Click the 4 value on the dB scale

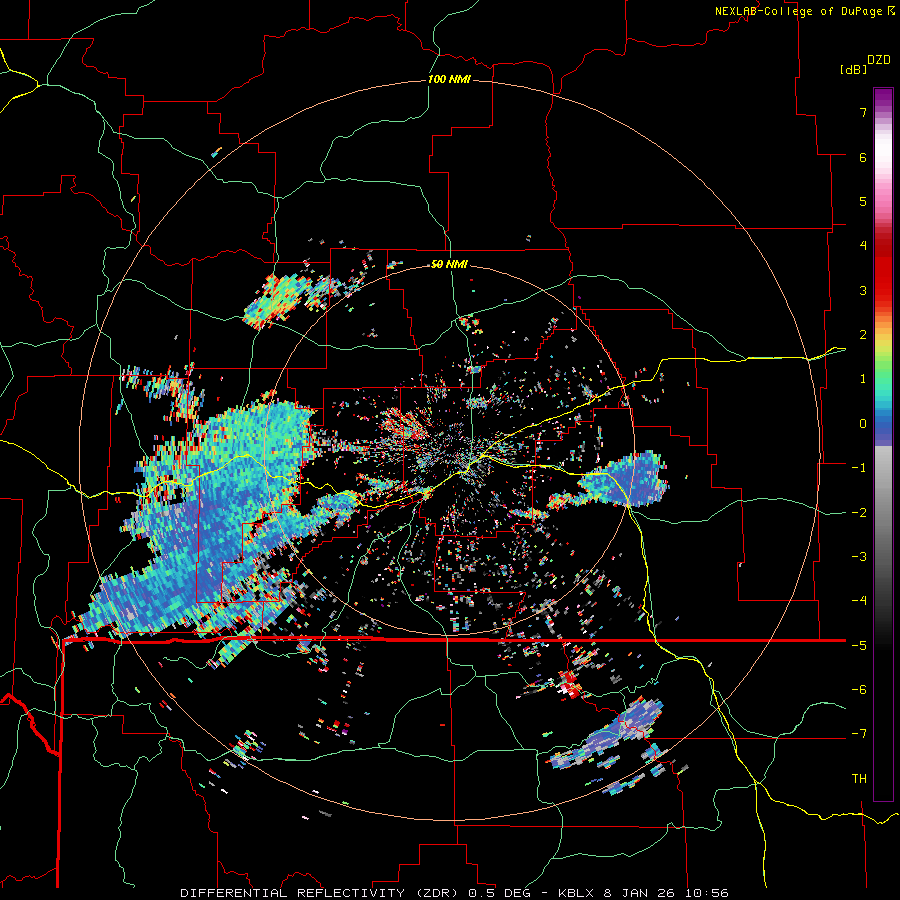[x=863, y=246]
